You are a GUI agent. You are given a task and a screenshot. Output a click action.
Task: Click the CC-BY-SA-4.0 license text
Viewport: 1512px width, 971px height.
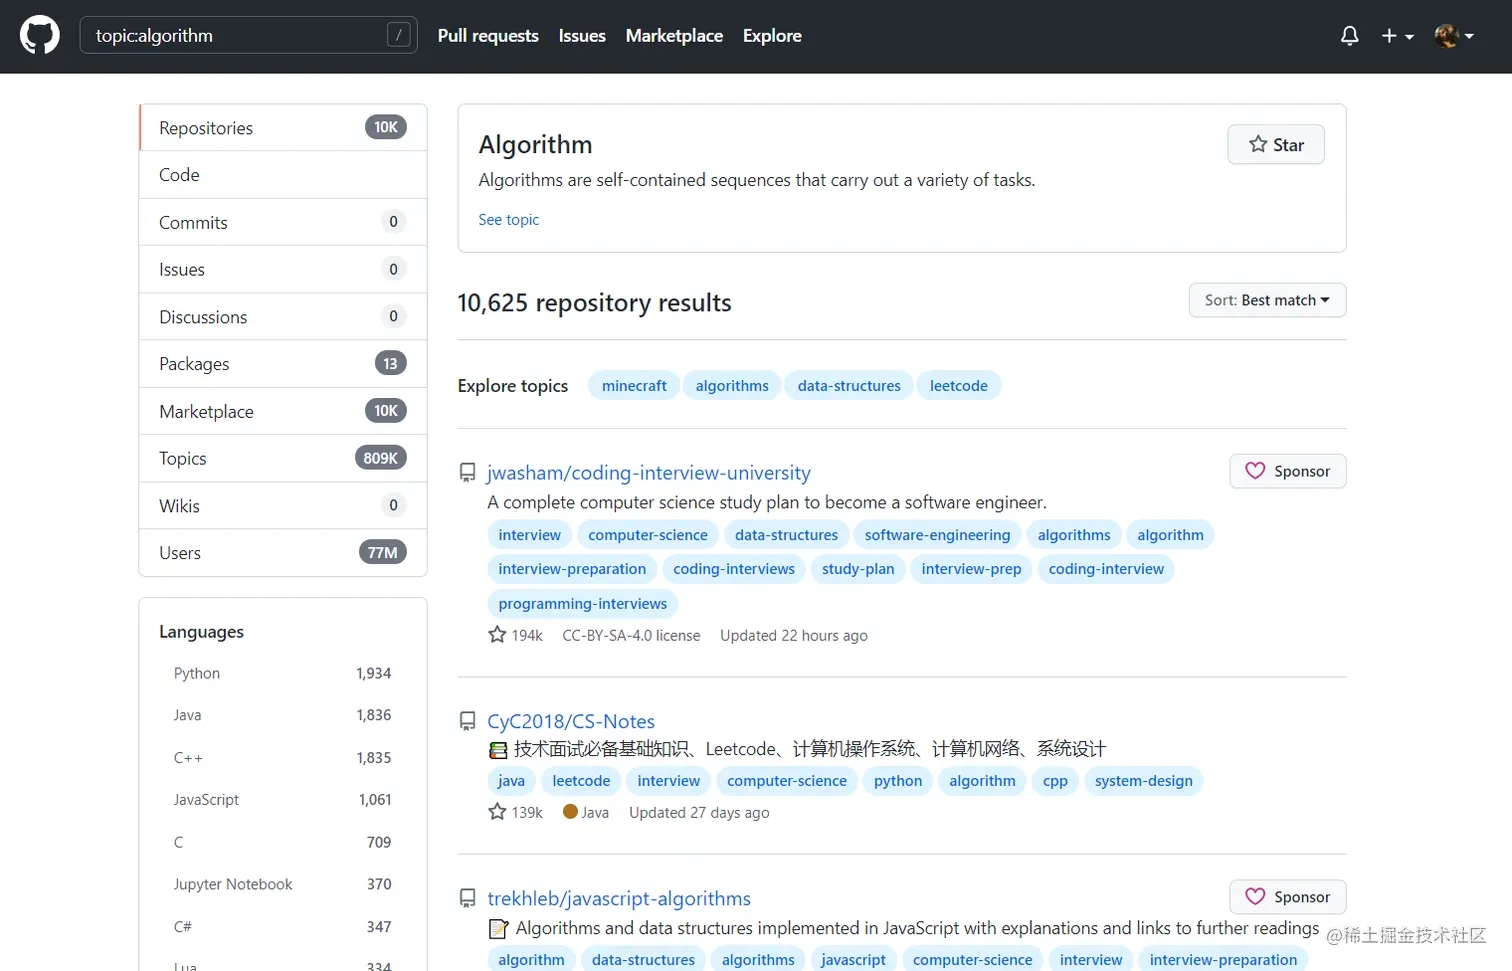631,635
